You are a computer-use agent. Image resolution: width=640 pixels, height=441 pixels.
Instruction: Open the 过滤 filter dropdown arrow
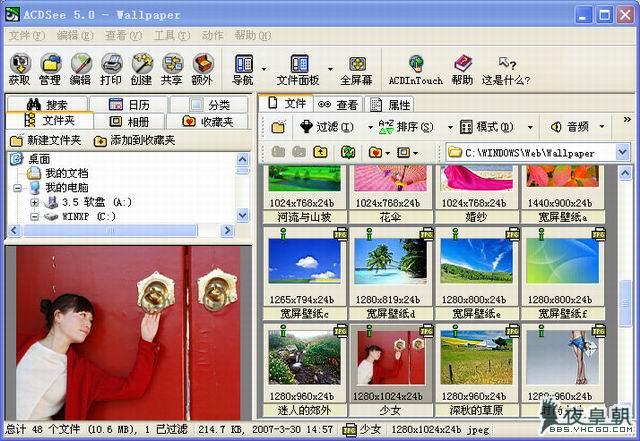(370, 127)
